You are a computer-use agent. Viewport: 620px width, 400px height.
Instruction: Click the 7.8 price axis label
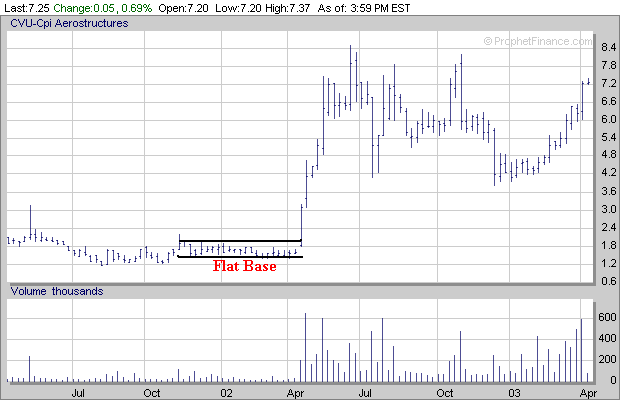coord(609,65)
